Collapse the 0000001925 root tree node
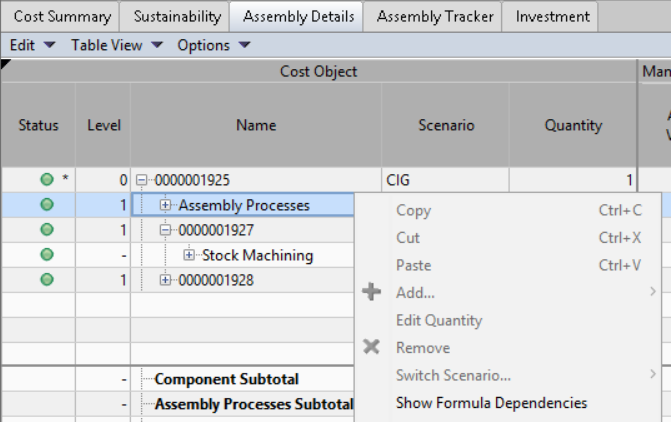This screenshot has width=671, height=422. (141, 181)
